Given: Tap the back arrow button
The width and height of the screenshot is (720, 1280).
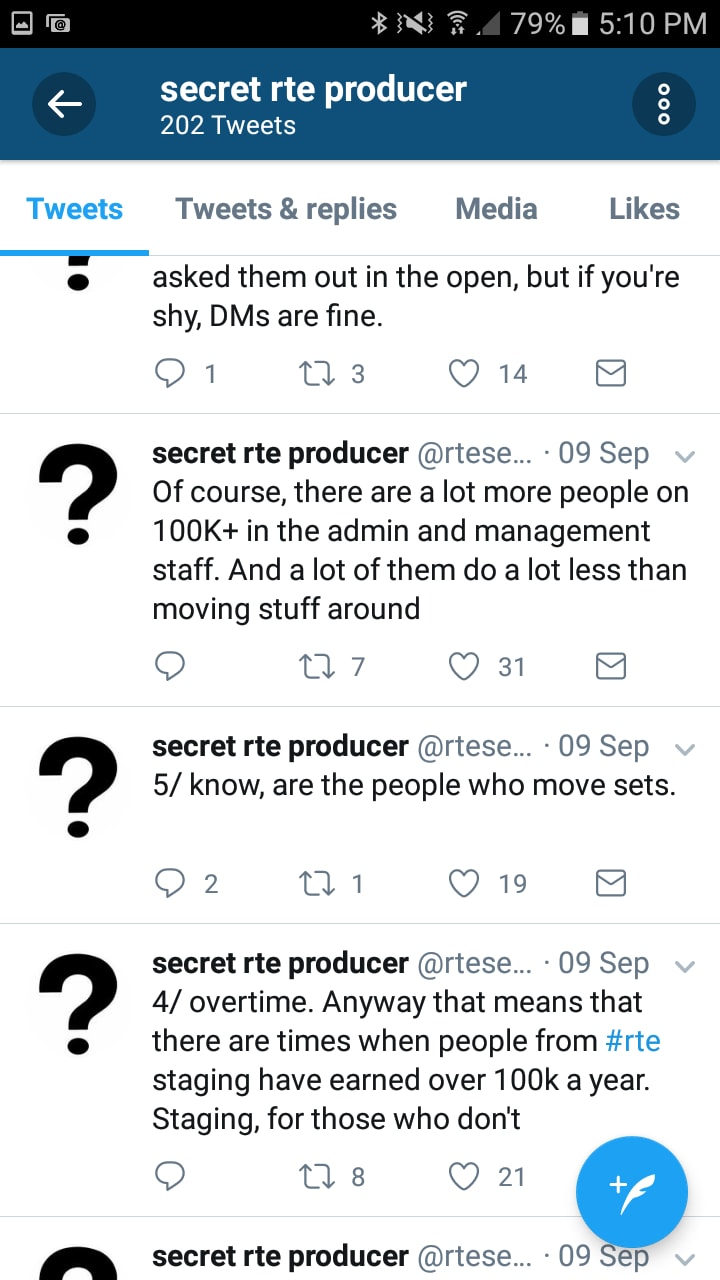Looking at the screenshot, I should [x=64, y=104].
